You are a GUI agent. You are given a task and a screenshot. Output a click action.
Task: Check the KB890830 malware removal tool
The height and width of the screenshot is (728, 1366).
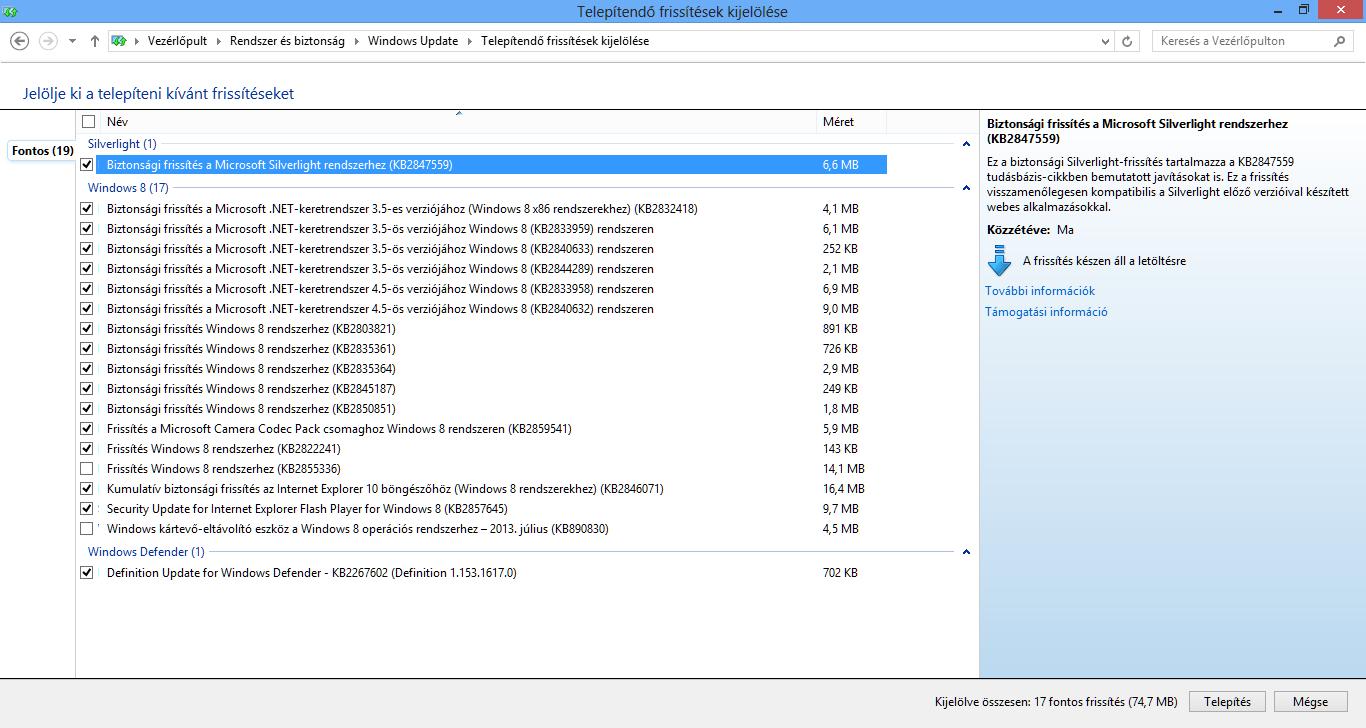pos(87,529)
